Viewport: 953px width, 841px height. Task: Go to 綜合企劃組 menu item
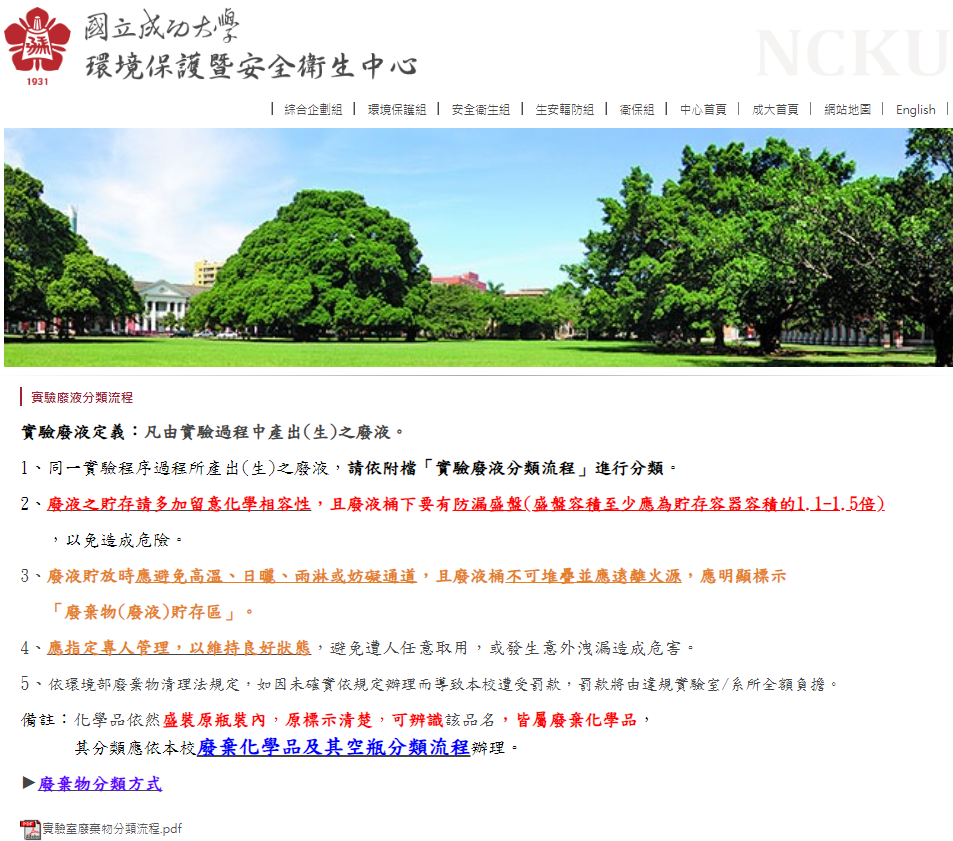tap(313, 110)
